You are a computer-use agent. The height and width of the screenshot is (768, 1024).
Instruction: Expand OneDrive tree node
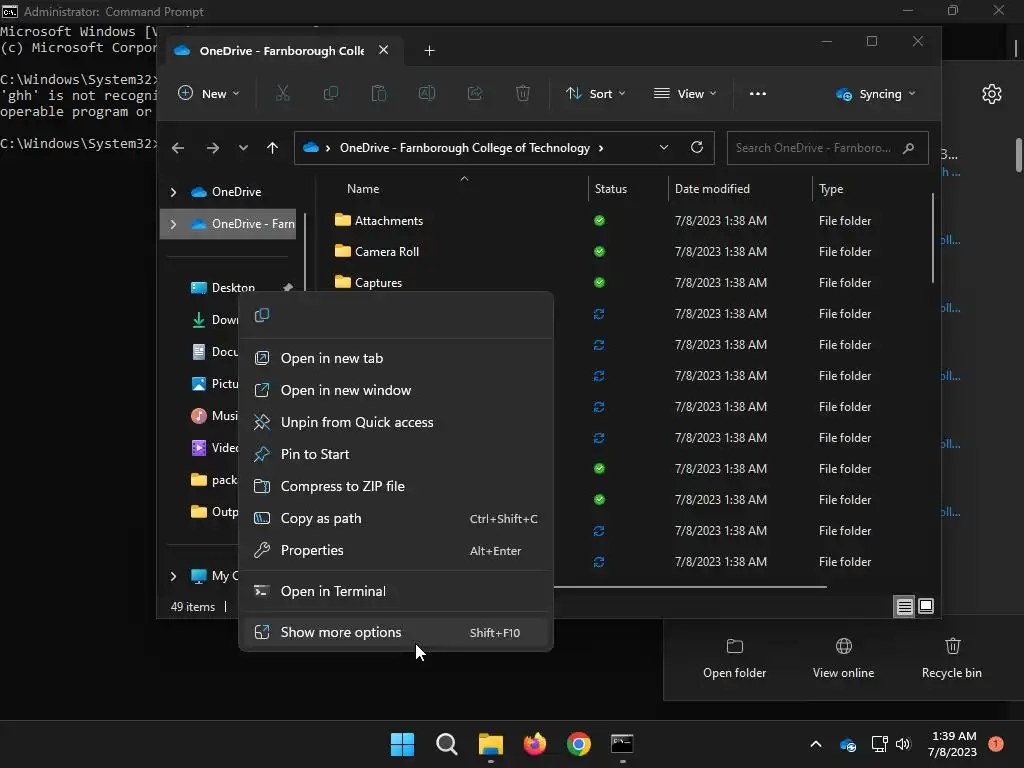(173, 192)
